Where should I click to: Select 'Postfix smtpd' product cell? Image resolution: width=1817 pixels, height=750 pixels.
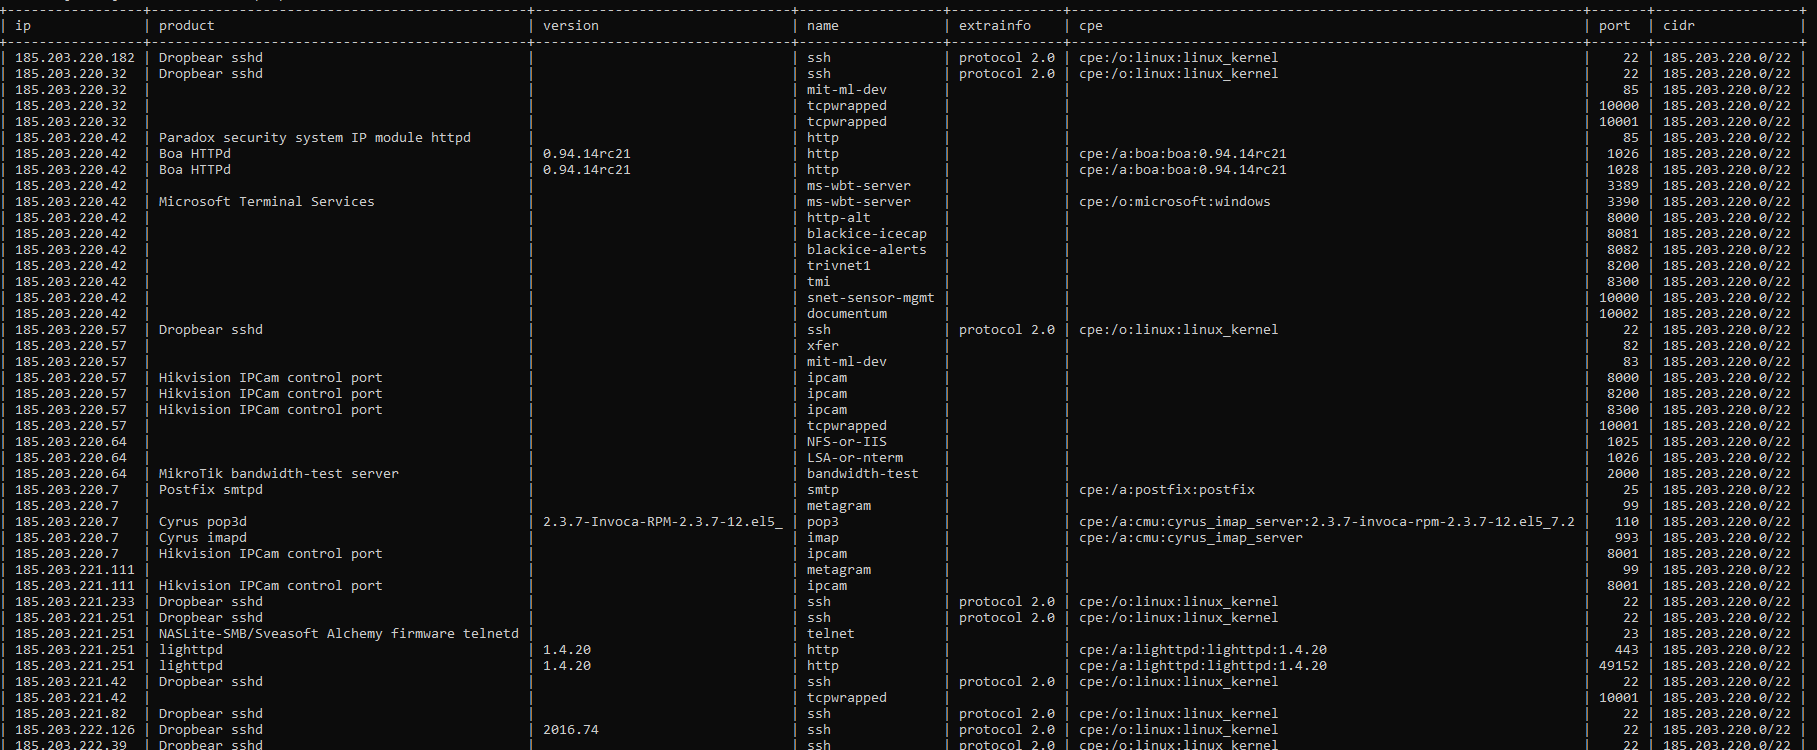(x=211, y=490)
